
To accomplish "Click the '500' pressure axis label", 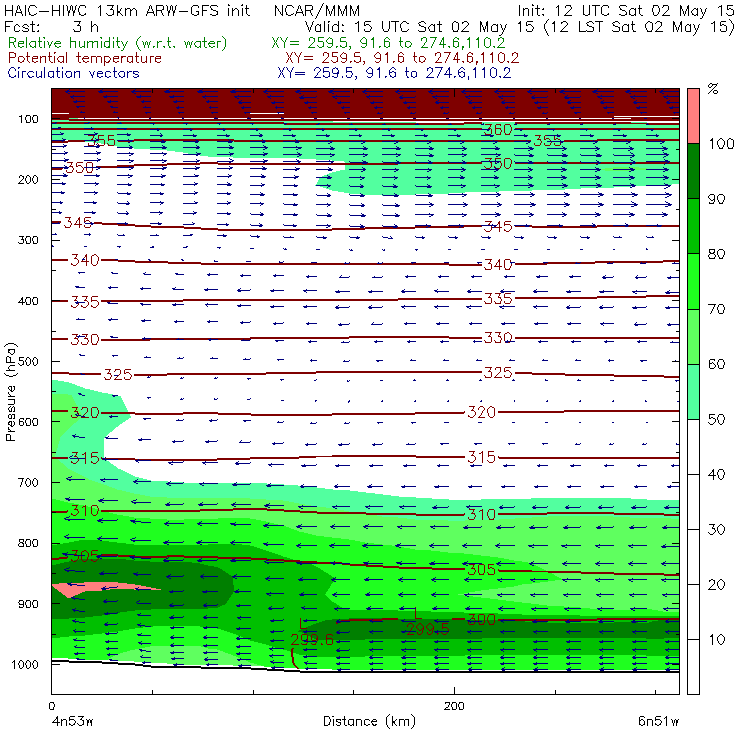I will 28,361.
